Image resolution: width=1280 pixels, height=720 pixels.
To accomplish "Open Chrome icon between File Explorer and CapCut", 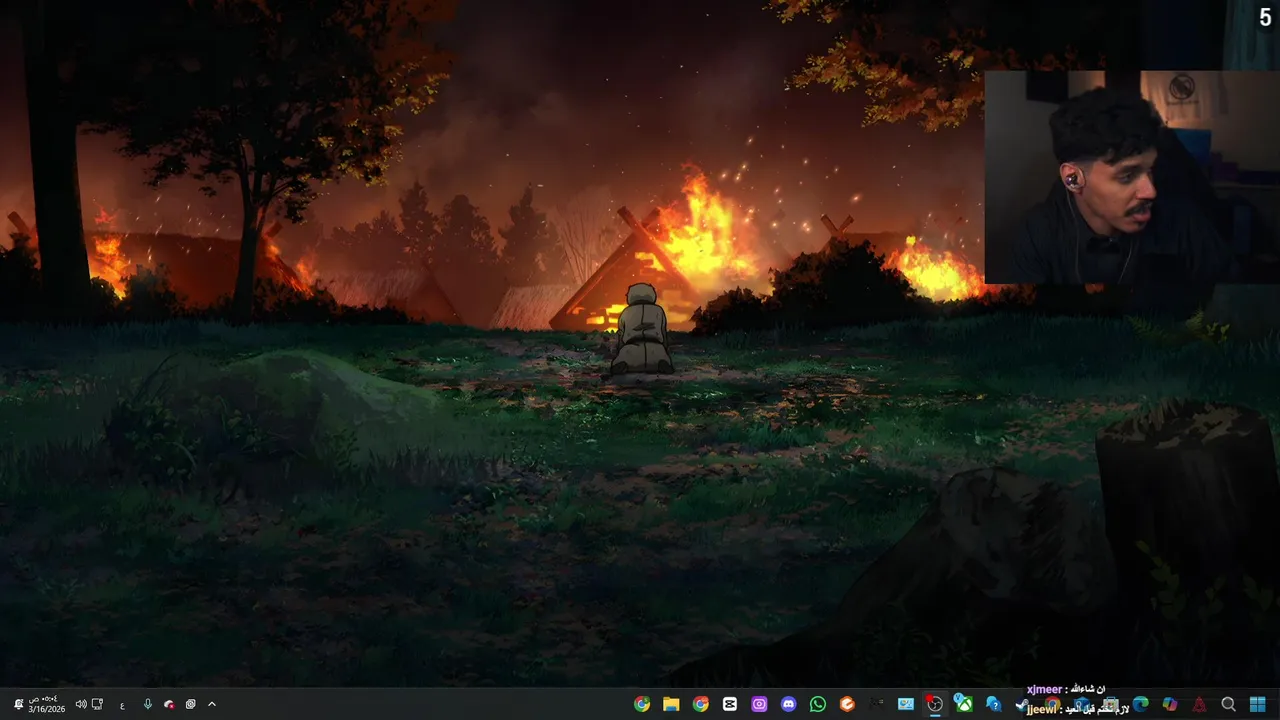I will 701,704.
